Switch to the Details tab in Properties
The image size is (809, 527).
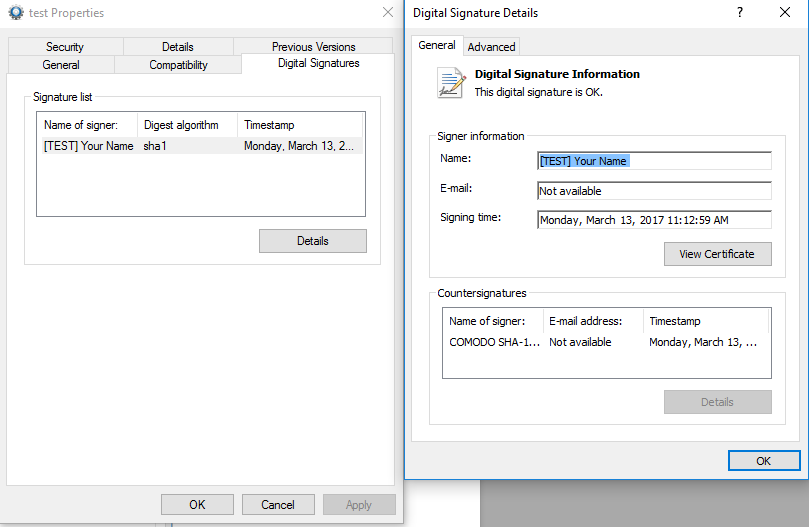178,47
